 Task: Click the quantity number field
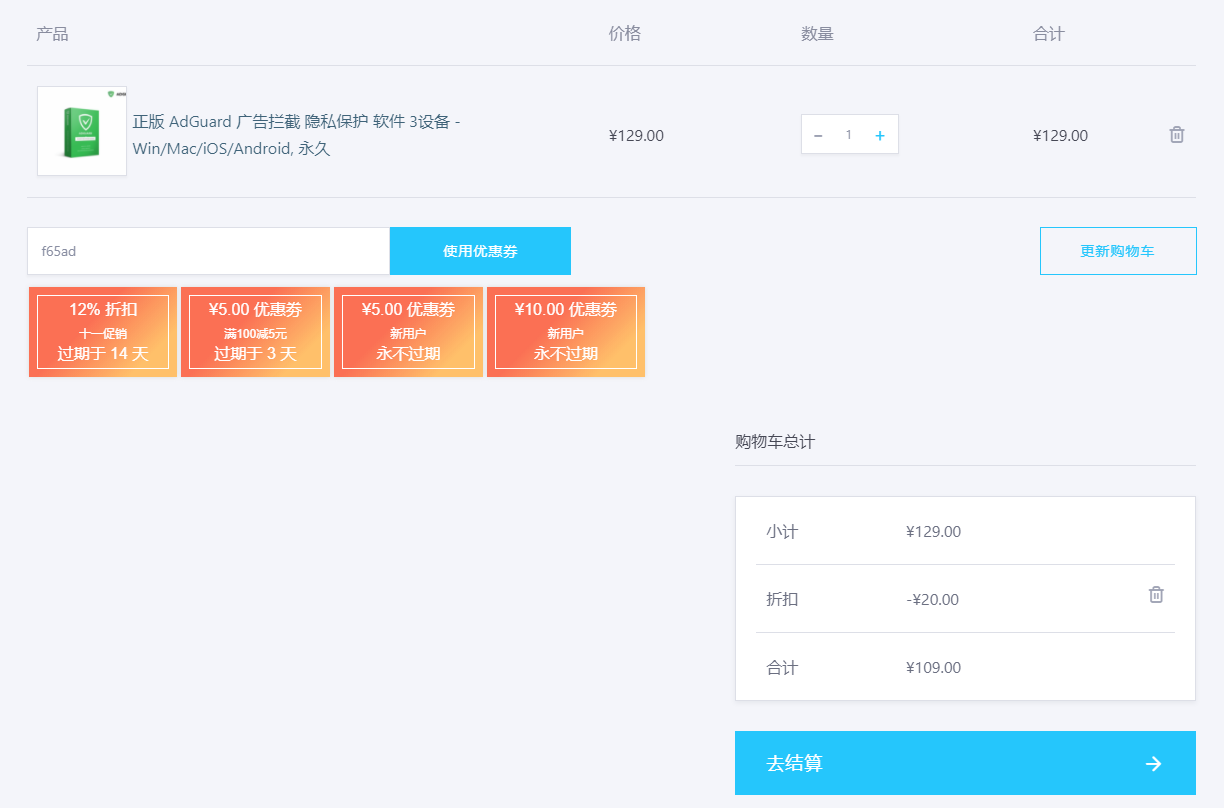[x=849, y=135]
